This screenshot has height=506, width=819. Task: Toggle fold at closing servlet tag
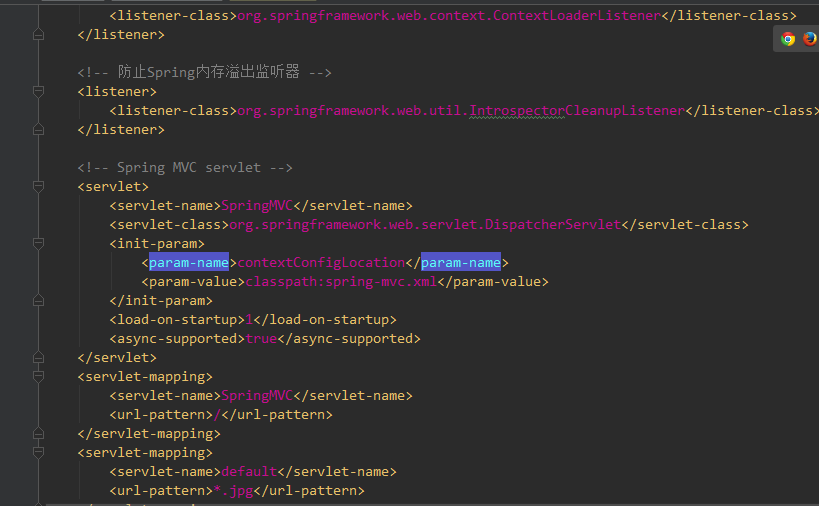pyautogui.click(x=38, y=357)
